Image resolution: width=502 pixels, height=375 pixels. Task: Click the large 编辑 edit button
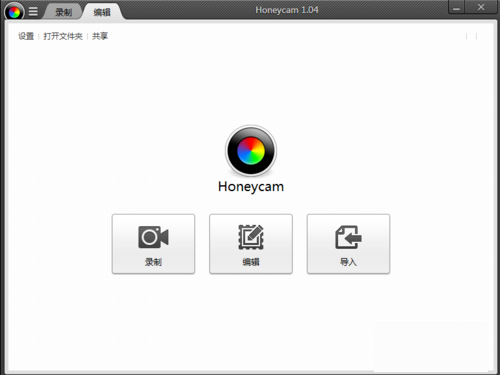coord(251,244)
